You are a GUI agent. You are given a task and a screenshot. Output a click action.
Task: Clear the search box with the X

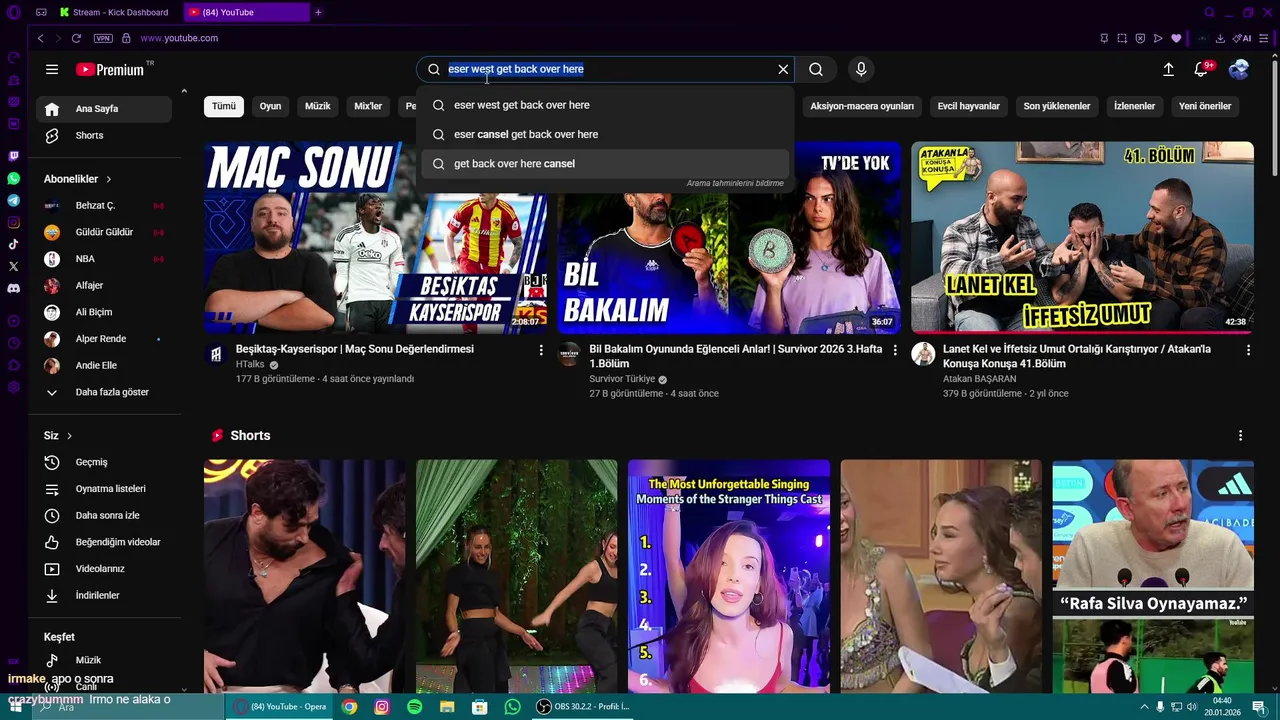coord(783,69)
